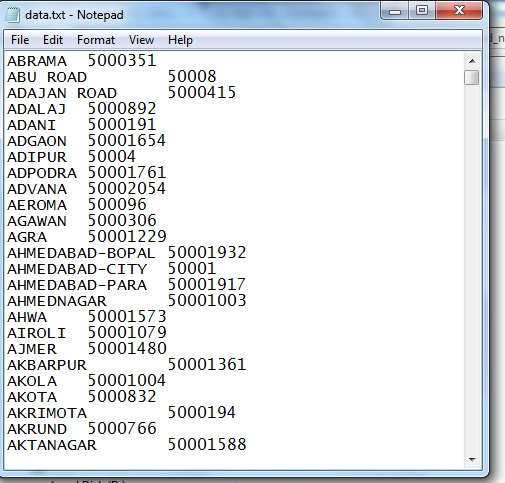This screenshot has width=505, height=483.
Task: Click the number 50001004
Action: tap(127, 381)
